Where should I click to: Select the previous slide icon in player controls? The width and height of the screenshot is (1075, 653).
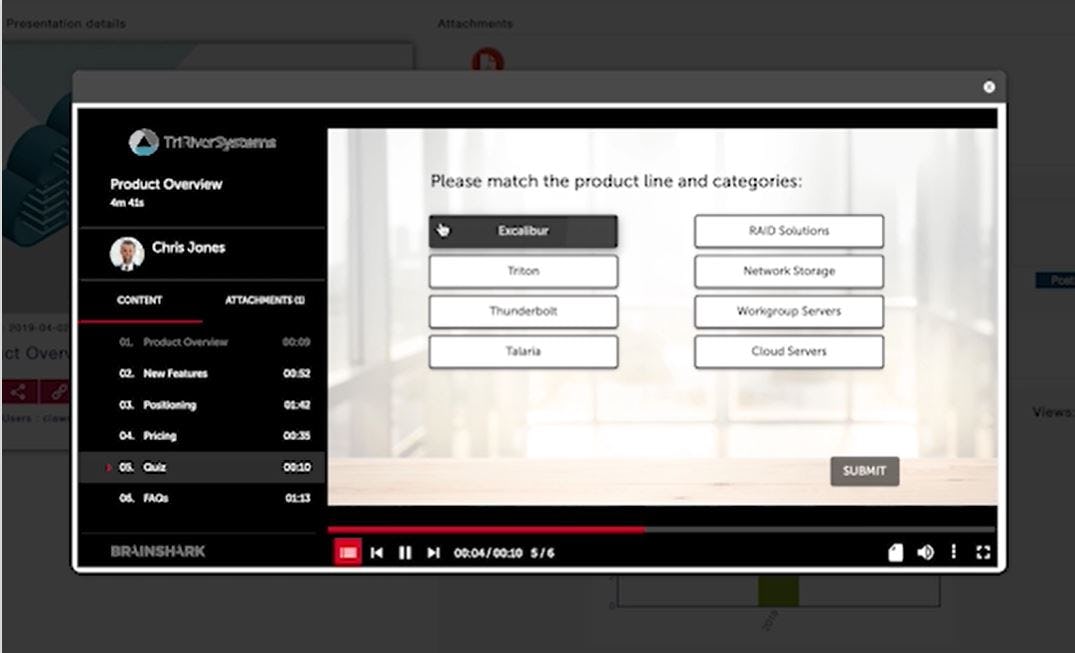pos(377,551)
